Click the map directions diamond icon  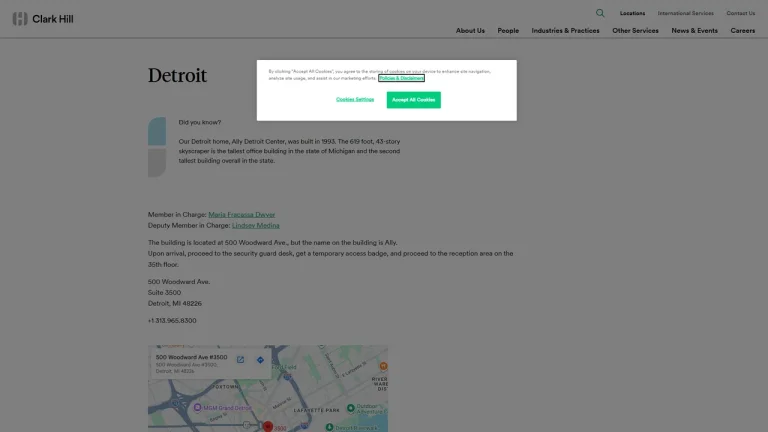coord(260,360)
